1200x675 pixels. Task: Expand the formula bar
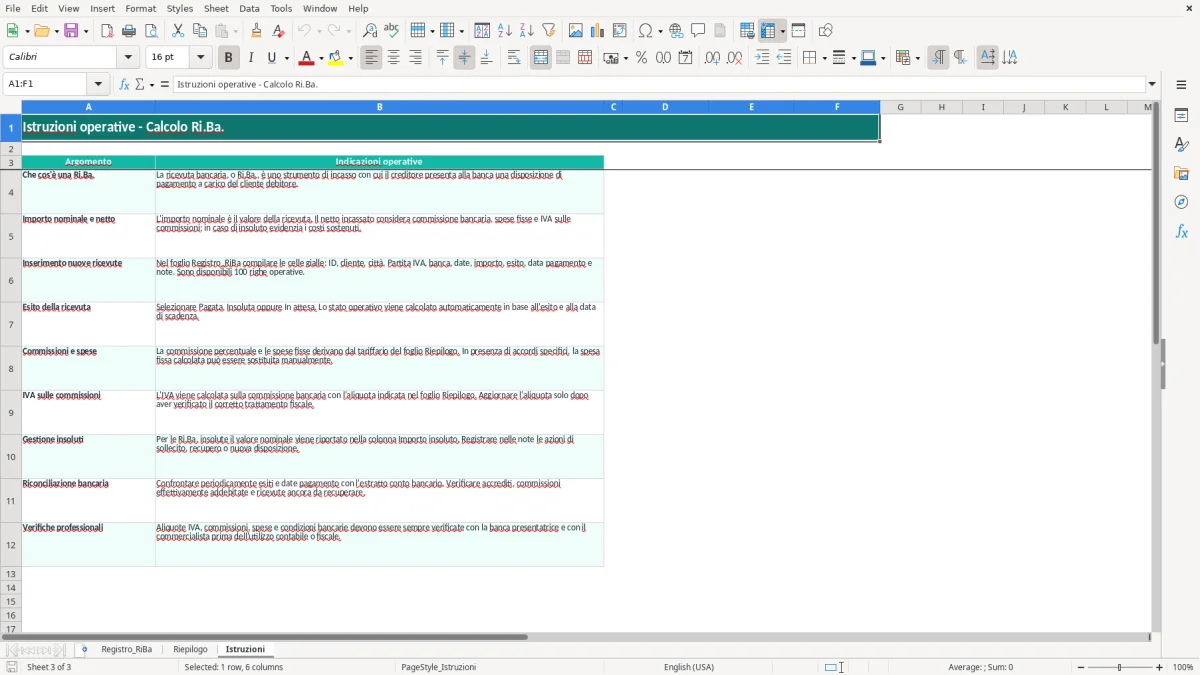(1153, 84)
